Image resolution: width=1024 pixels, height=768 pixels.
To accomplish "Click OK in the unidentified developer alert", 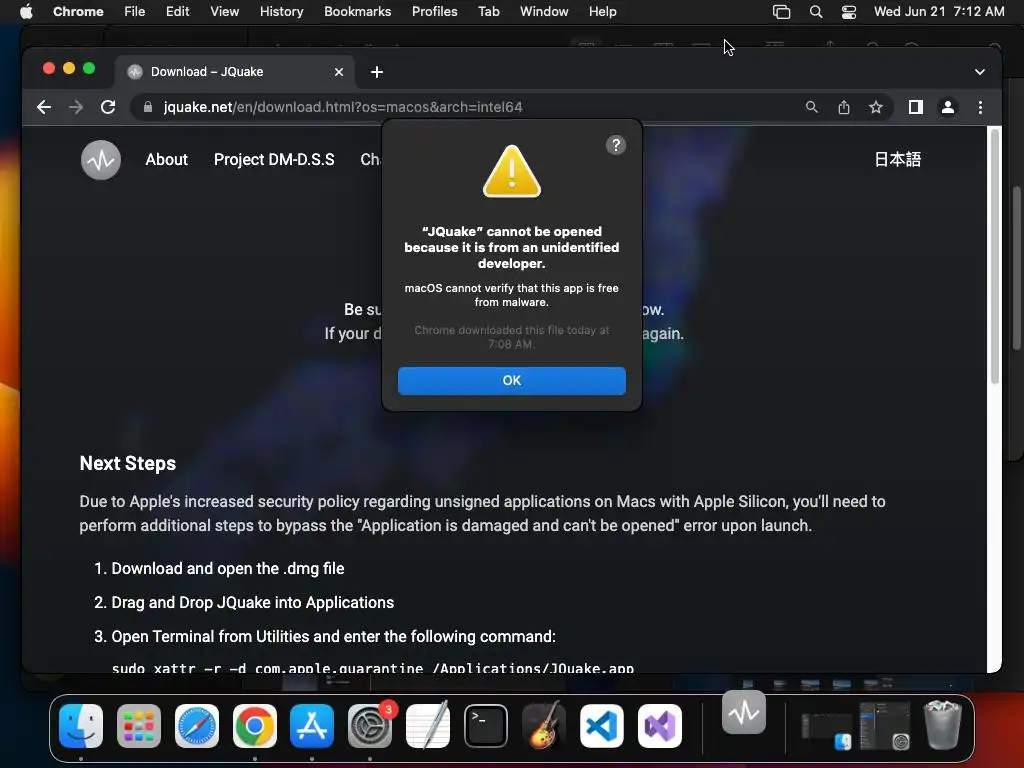I will (511, 381).
